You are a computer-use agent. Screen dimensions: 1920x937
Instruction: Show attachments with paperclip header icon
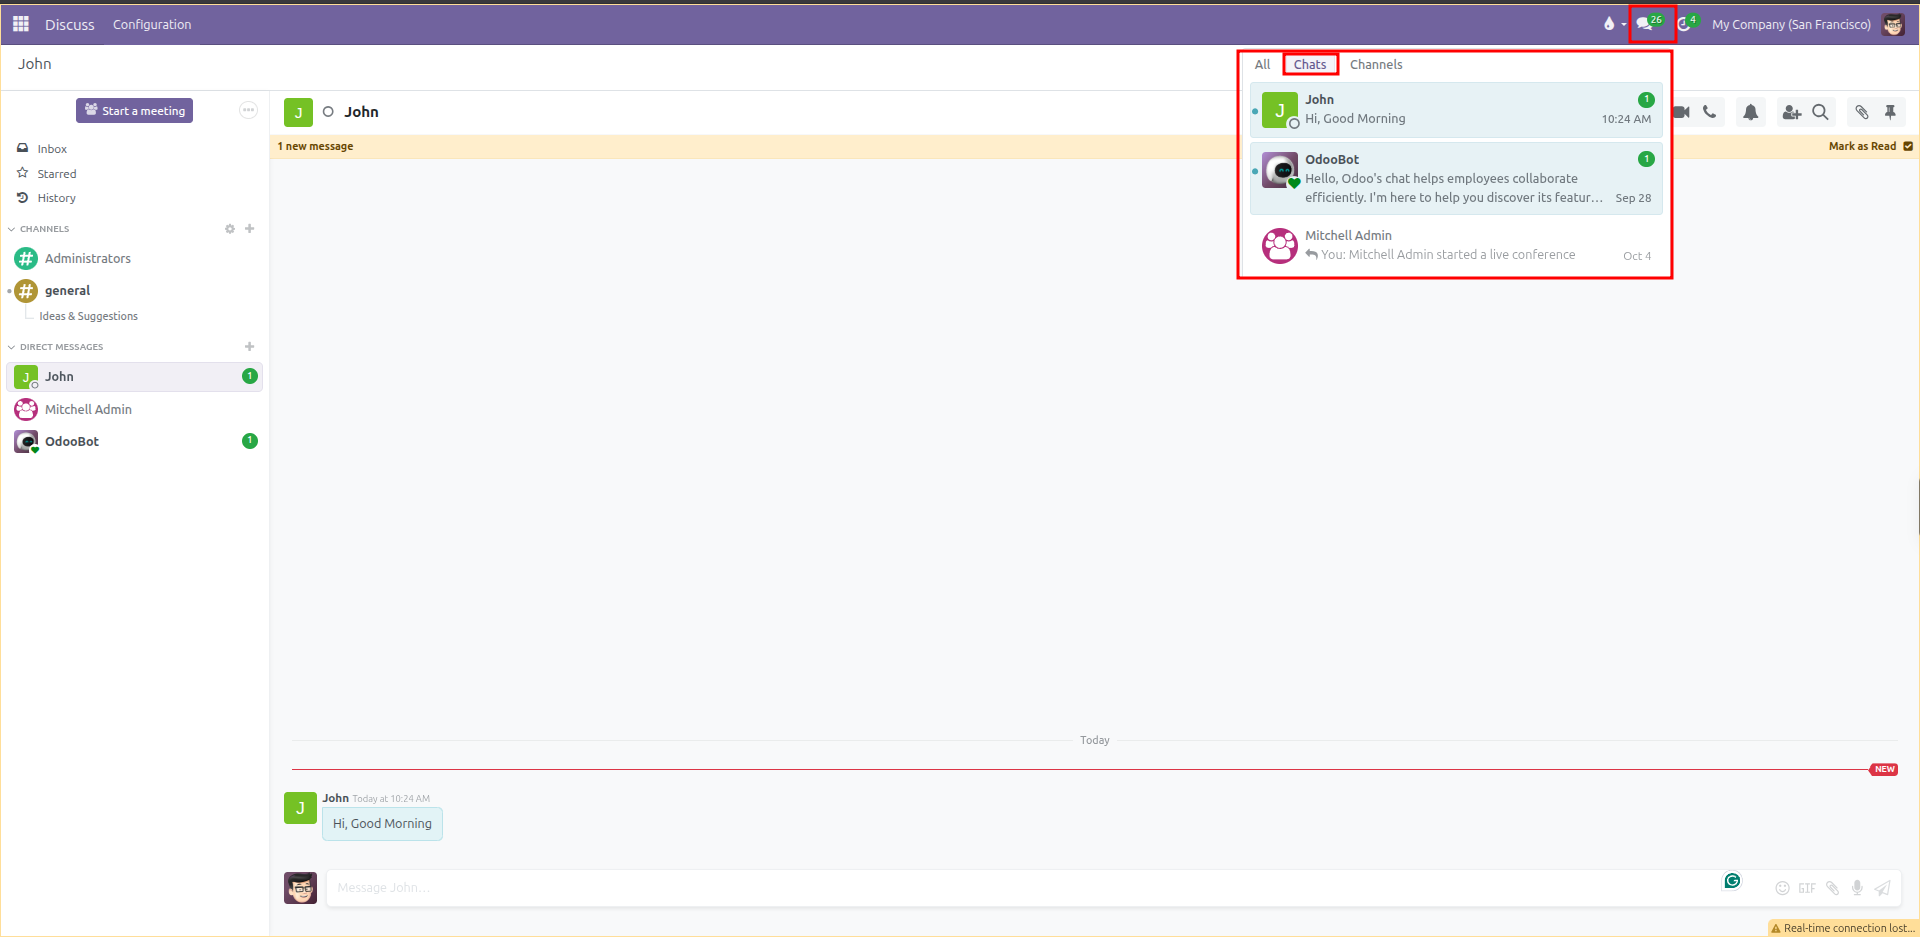(x=1861, y=112)
